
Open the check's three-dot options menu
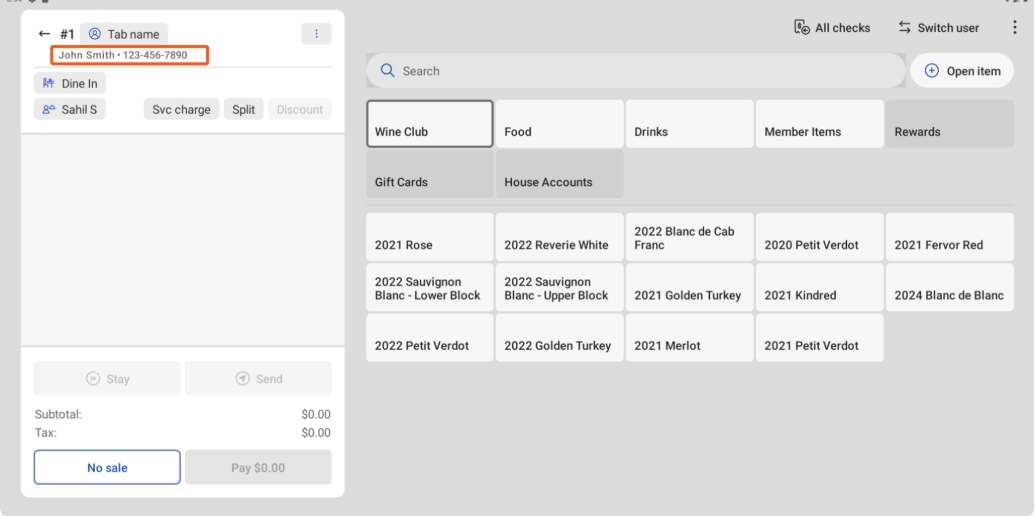(316, 34)
